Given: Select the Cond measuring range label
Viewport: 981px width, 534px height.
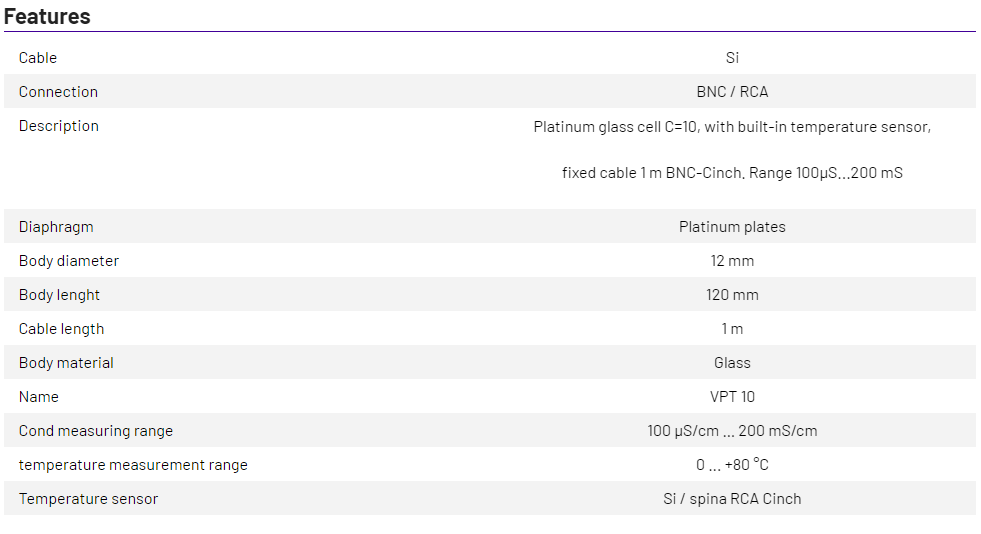Looking at the screenshot, I should [x=95, y=431].
